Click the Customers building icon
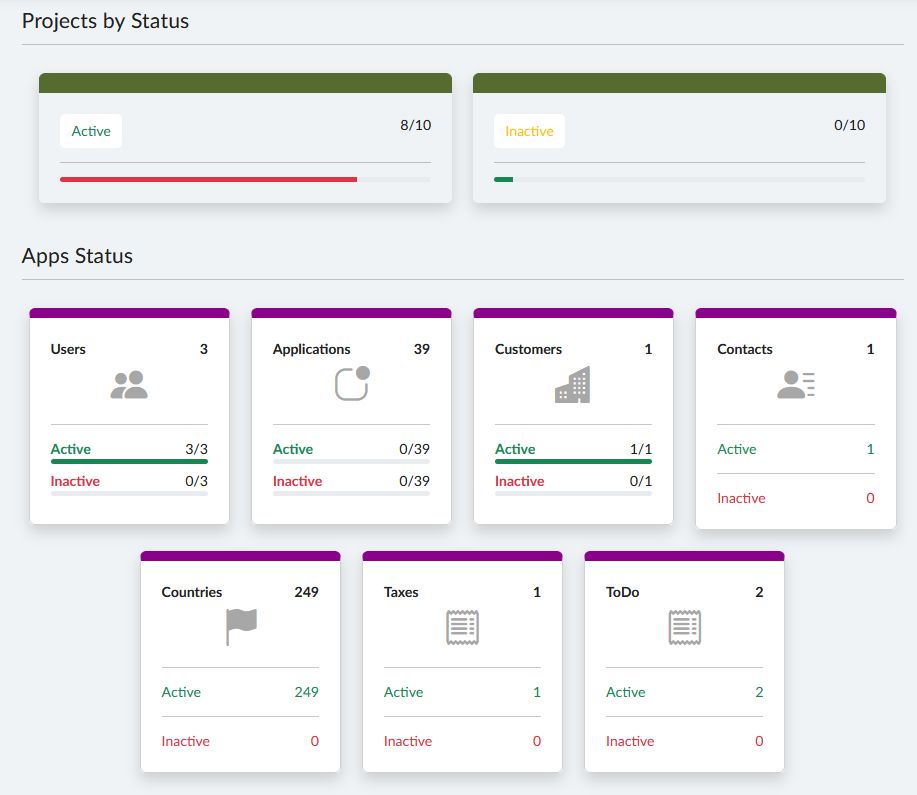 [x=573, y=385]
